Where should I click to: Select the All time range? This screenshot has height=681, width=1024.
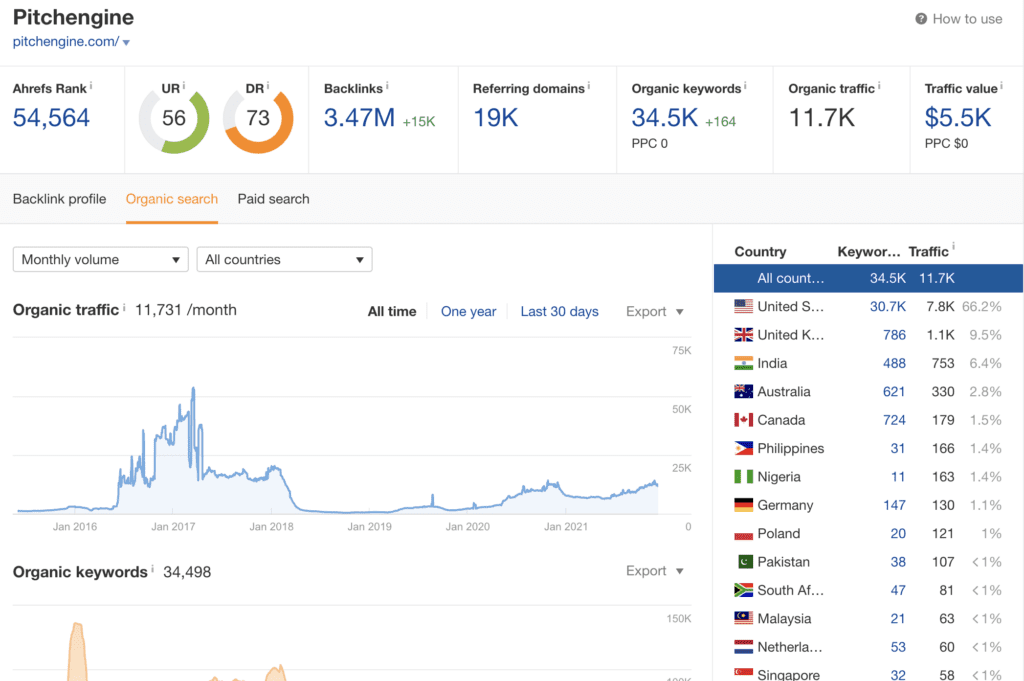(x=392, y=311)
